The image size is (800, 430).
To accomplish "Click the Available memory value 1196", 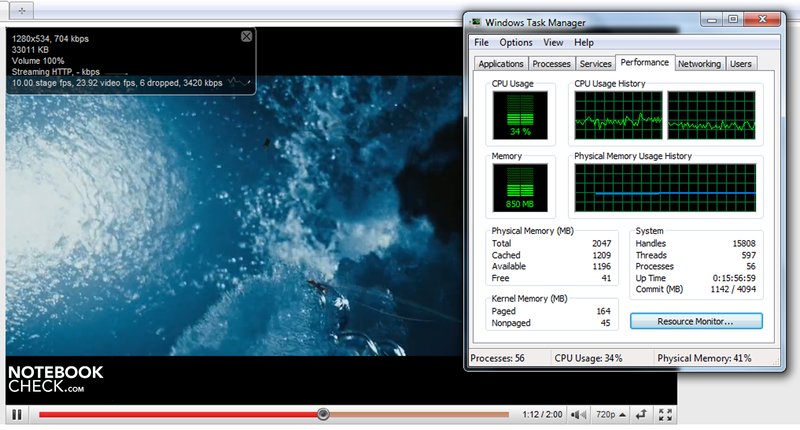I will 602,266.
